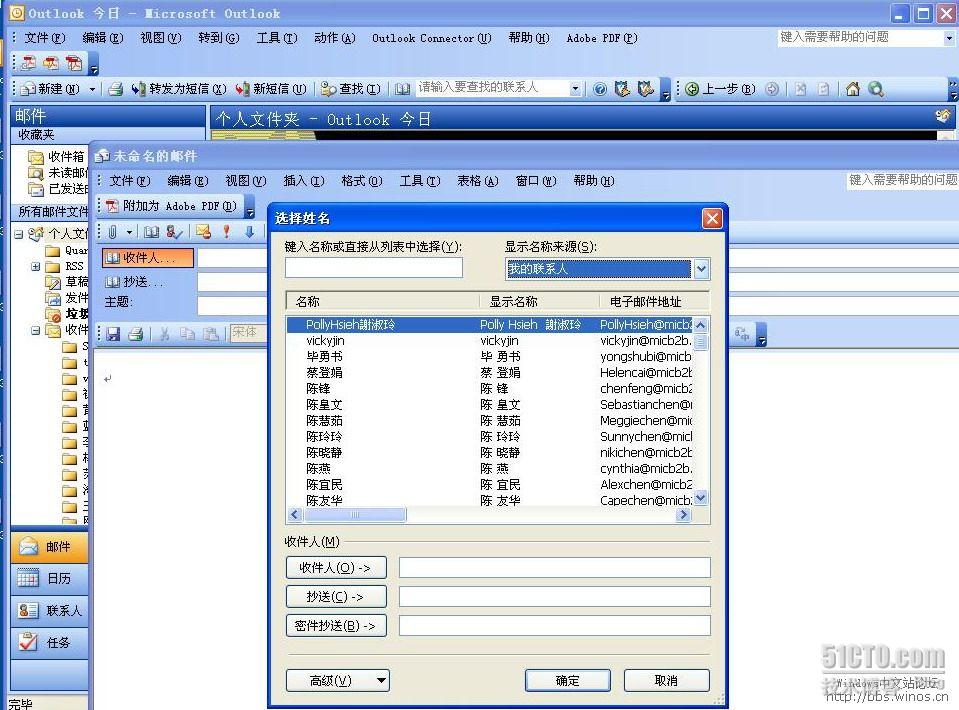Open Adobe PDF menu in Outlook menu bar
This screenshot has width=959, height=710.
click(x=601, y=38)
